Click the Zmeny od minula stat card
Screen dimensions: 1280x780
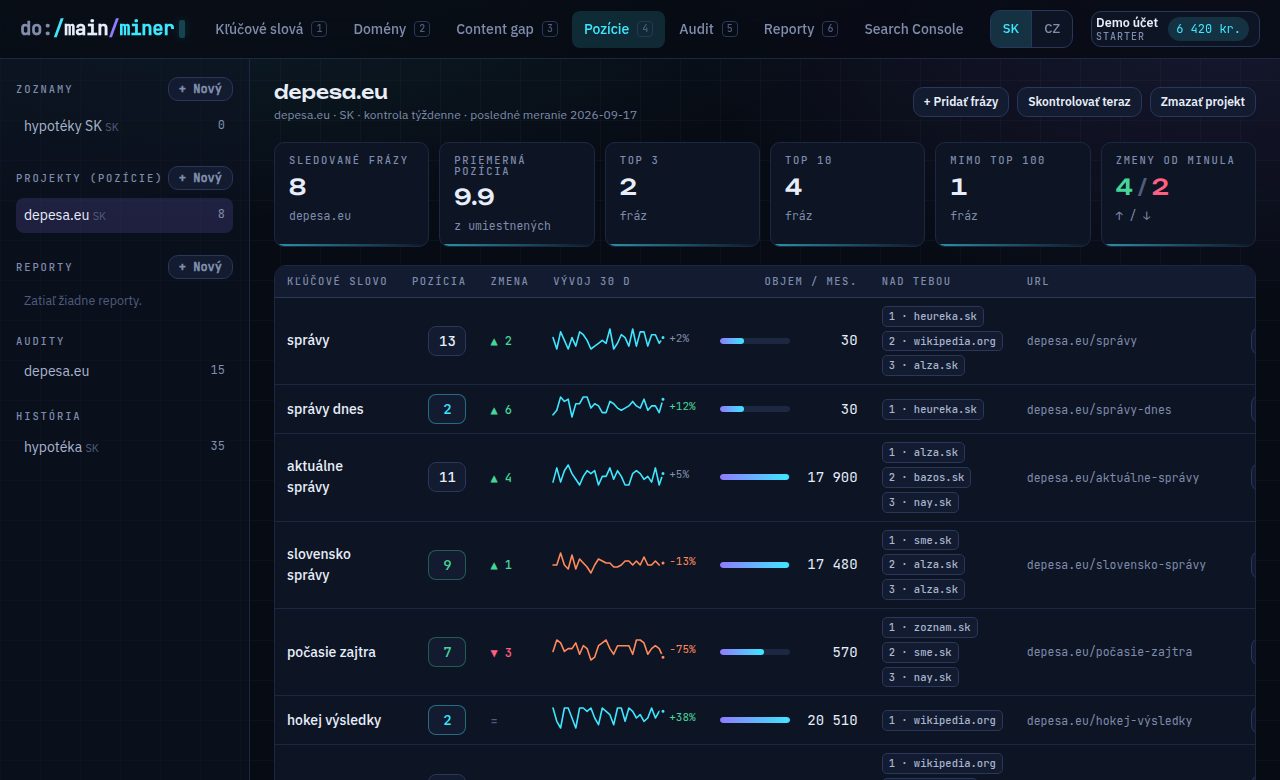[1178, 193]
